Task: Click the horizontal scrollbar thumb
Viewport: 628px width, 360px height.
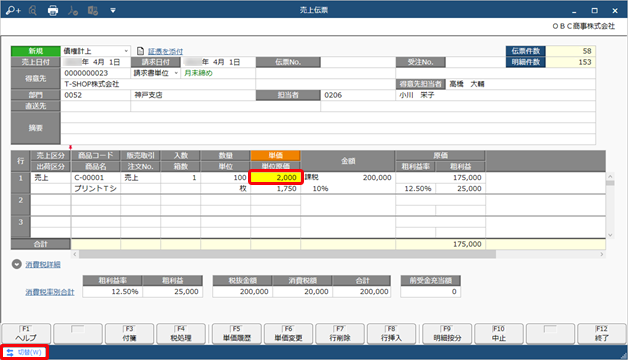Action: click(x=287, y=254)
